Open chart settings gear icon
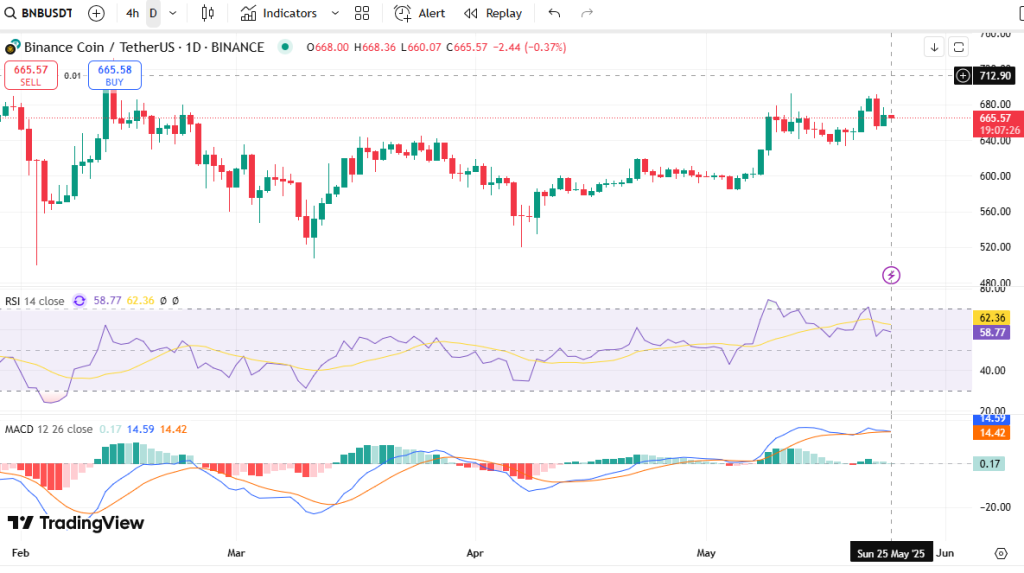This screenshot has height=573, width=1024. coord(1001,553)
